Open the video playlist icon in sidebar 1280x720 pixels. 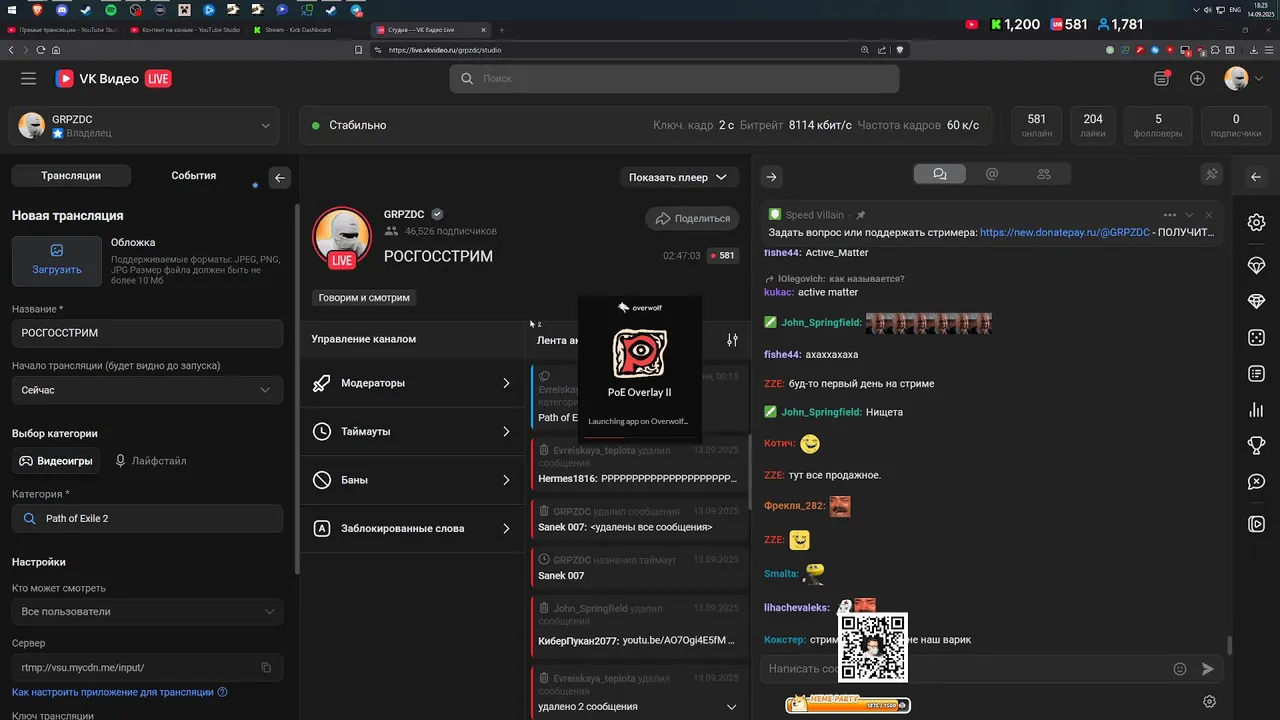coord(1256,523)
